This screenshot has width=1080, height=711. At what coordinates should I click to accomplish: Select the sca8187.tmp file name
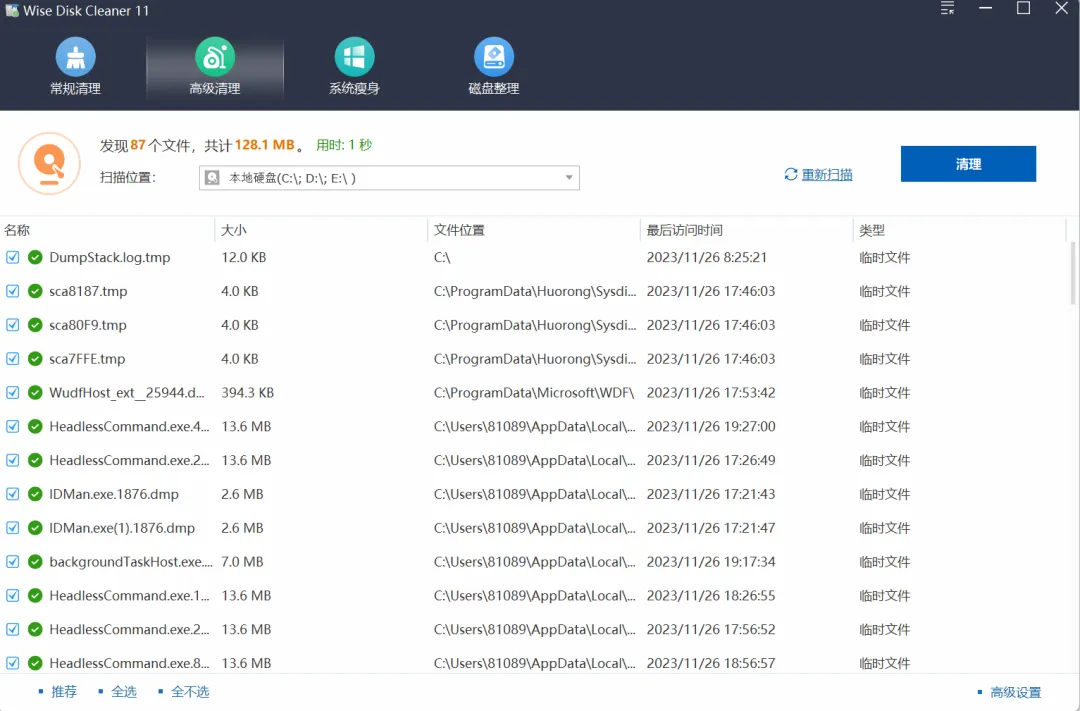point(88,291)
